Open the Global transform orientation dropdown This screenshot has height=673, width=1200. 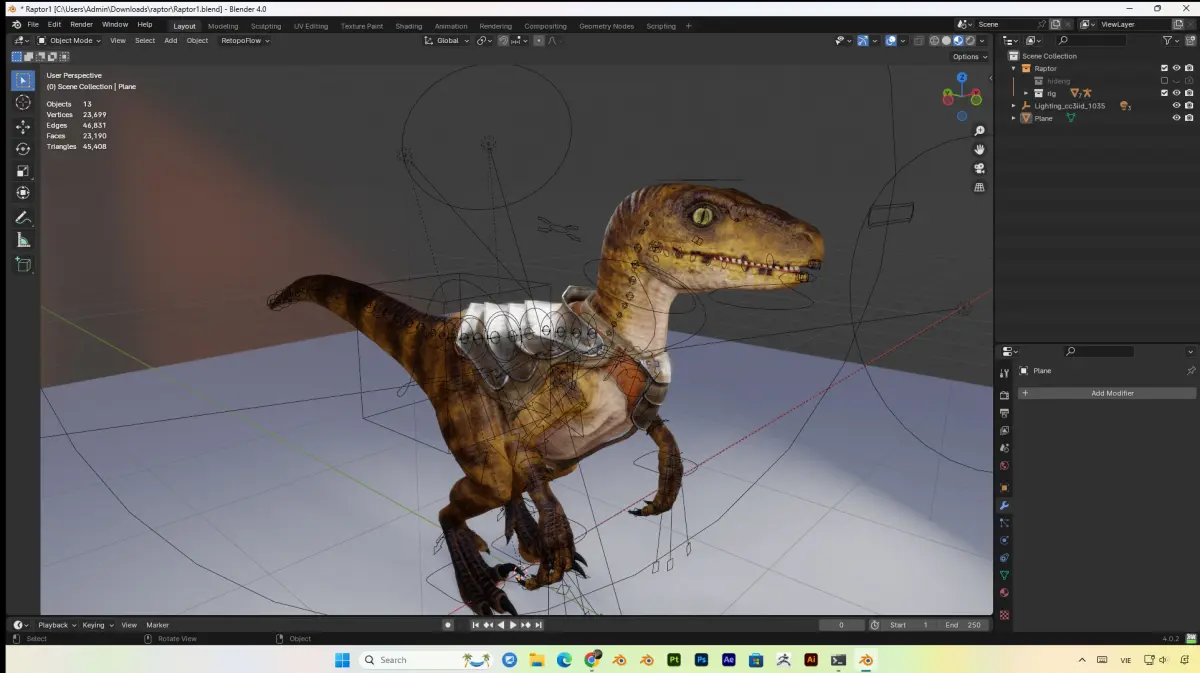tap(447, 41)
